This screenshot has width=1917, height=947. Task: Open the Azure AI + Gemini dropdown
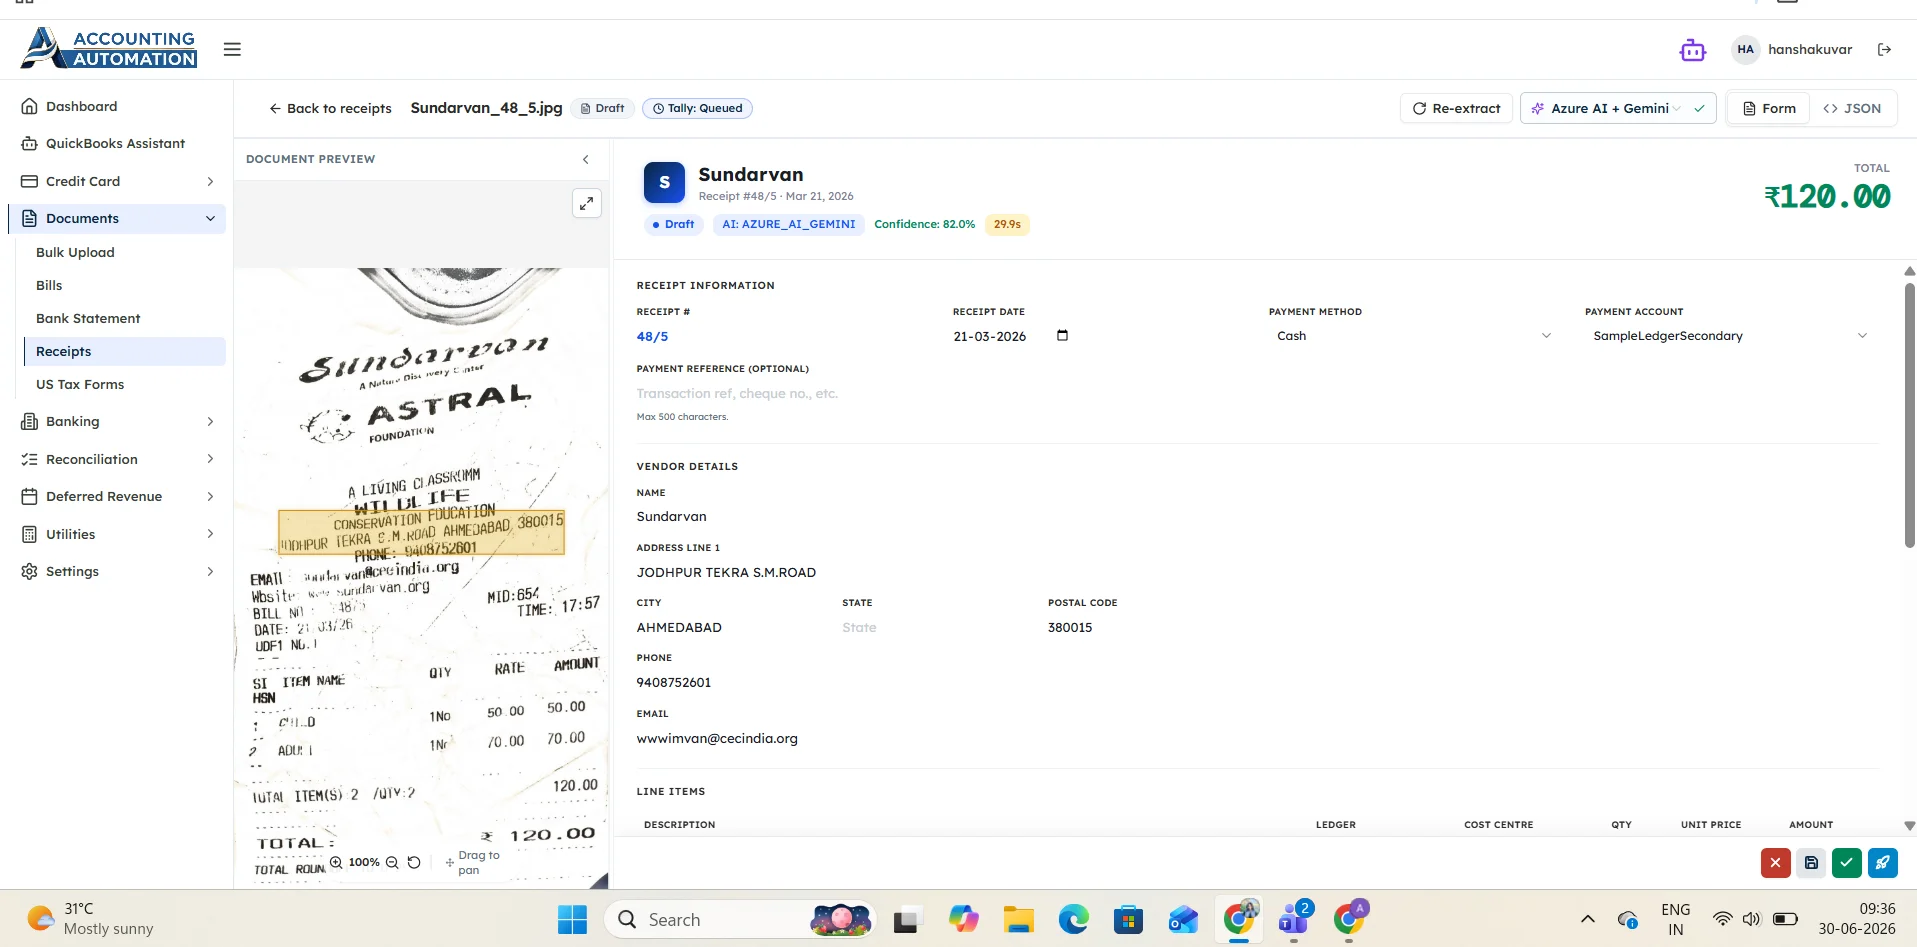(x=1618, y=108)
